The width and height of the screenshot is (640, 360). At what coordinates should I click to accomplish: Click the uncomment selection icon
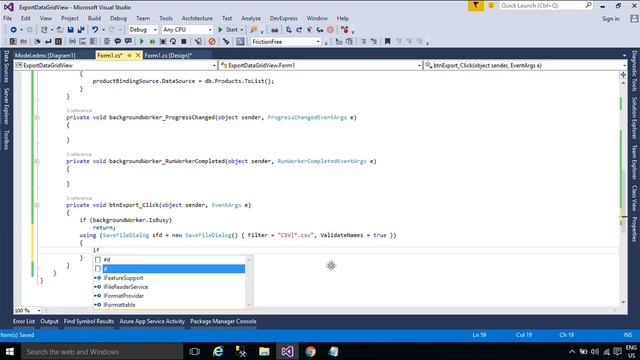click(x=128, y=42)
